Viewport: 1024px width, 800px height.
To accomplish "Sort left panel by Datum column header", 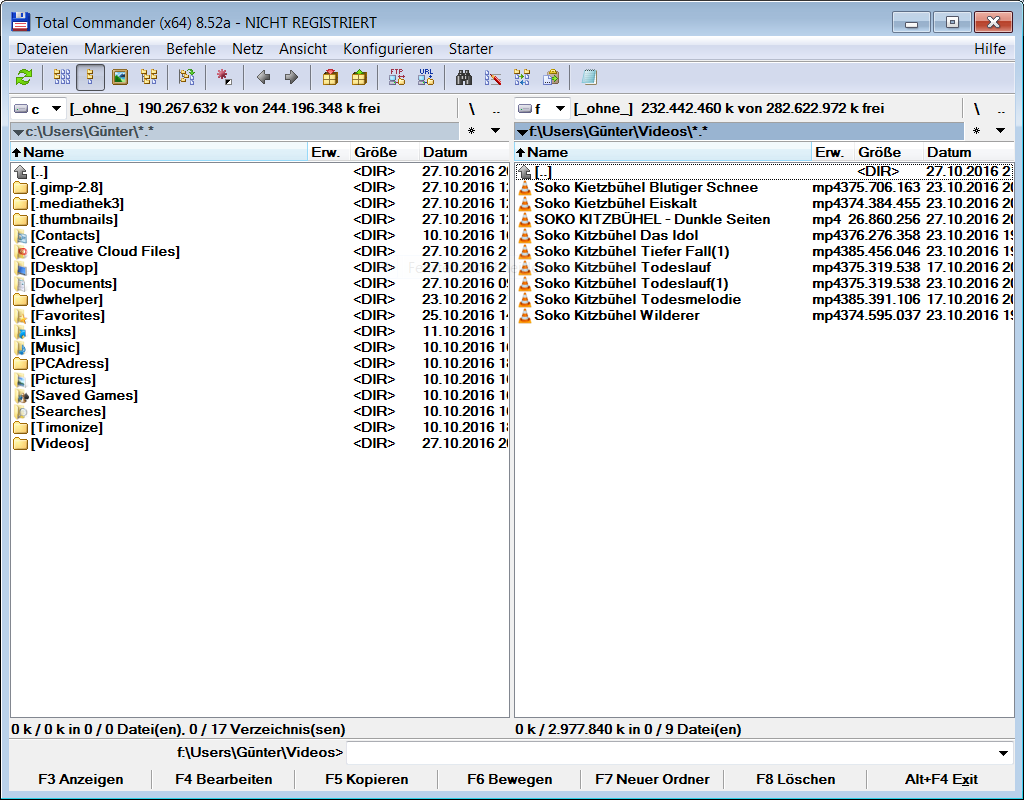I will 463,152.
